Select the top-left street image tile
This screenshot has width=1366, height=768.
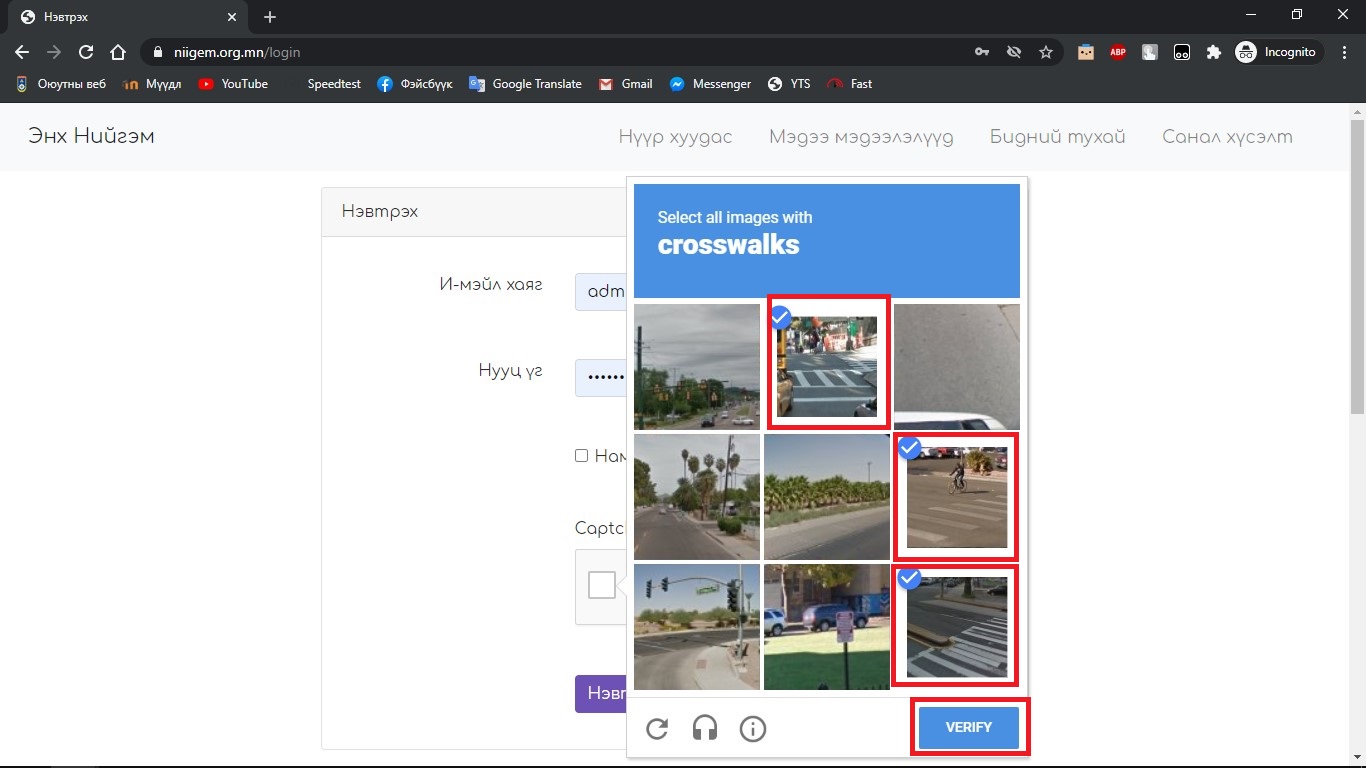pos(697,367)
